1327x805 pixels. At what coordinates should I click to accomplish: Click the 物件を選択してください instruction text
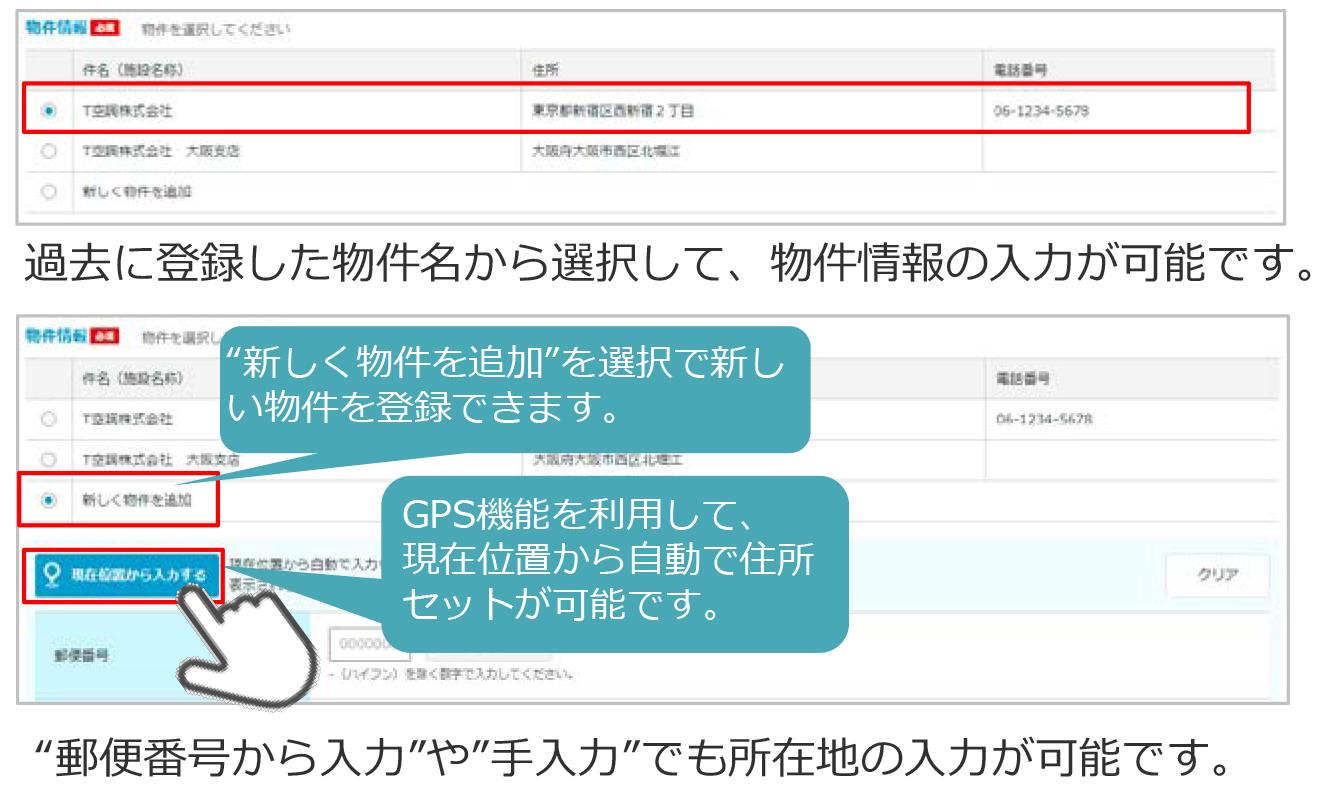point(216,29)
